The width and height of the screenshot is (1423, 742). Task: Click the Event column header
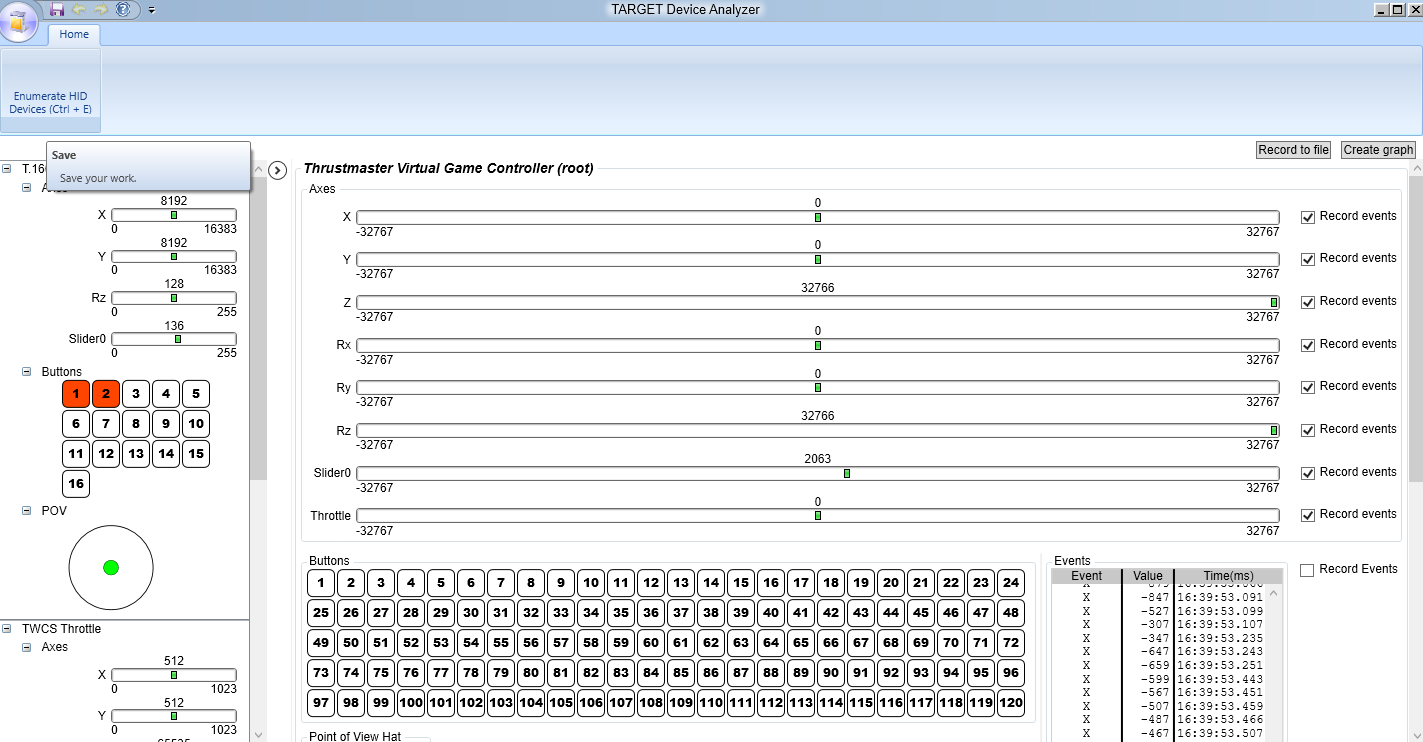[x=1086, y=576]
